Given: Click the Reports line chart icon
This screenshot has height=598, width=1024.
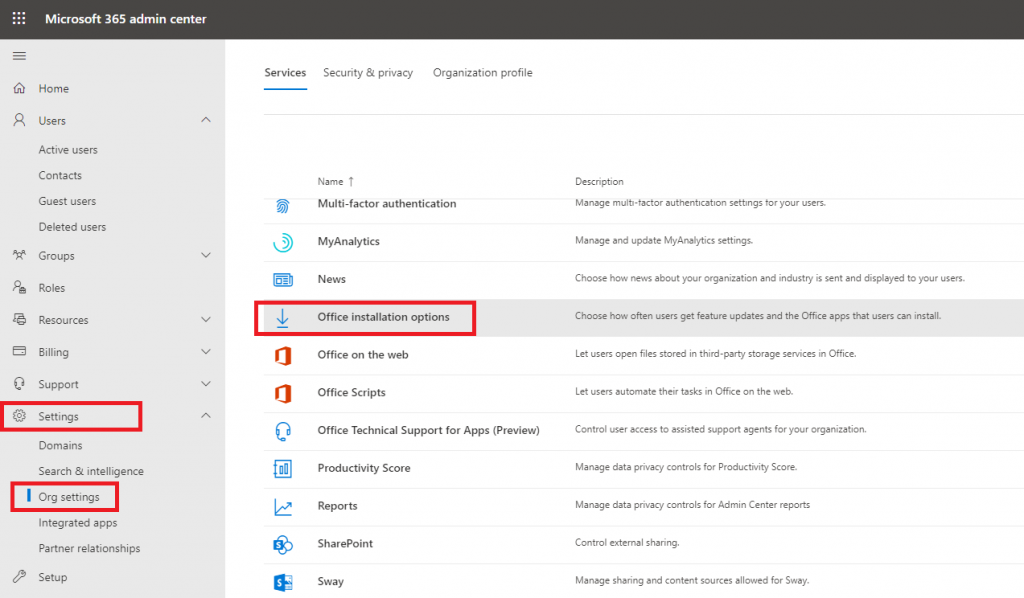Looking at the screenshot, I should click(x=283, y=507).
